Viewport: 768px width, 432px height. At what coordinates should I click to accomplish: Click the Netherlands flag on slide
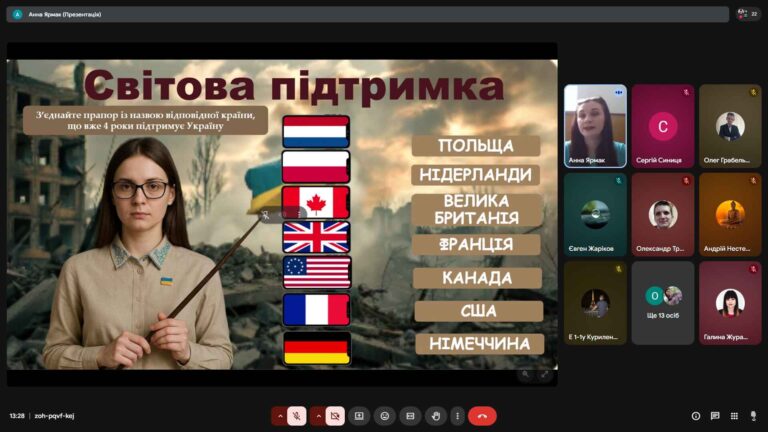pyautogui.click(x=316, y=132)
